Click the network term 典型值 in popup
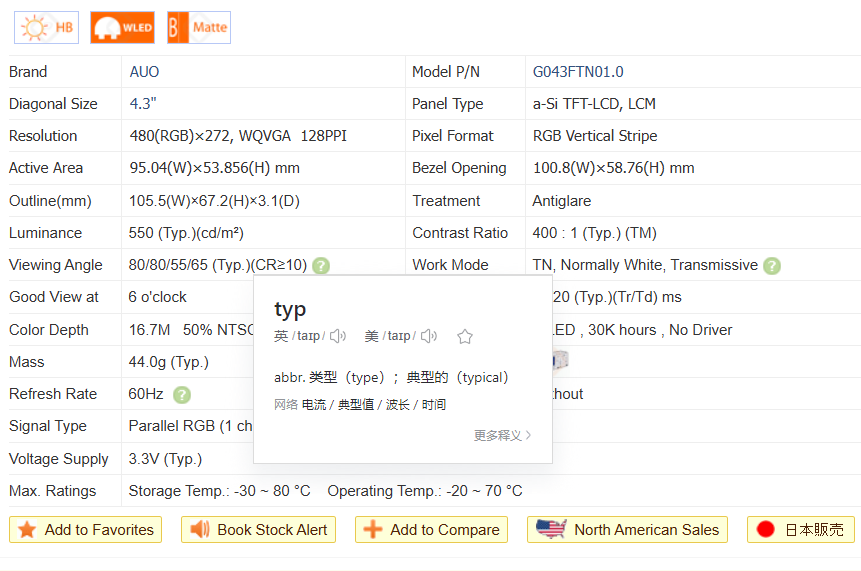Image resolution: width=861 pixels, height=571 pixels. pyautogui.click(x=357, y=405)
